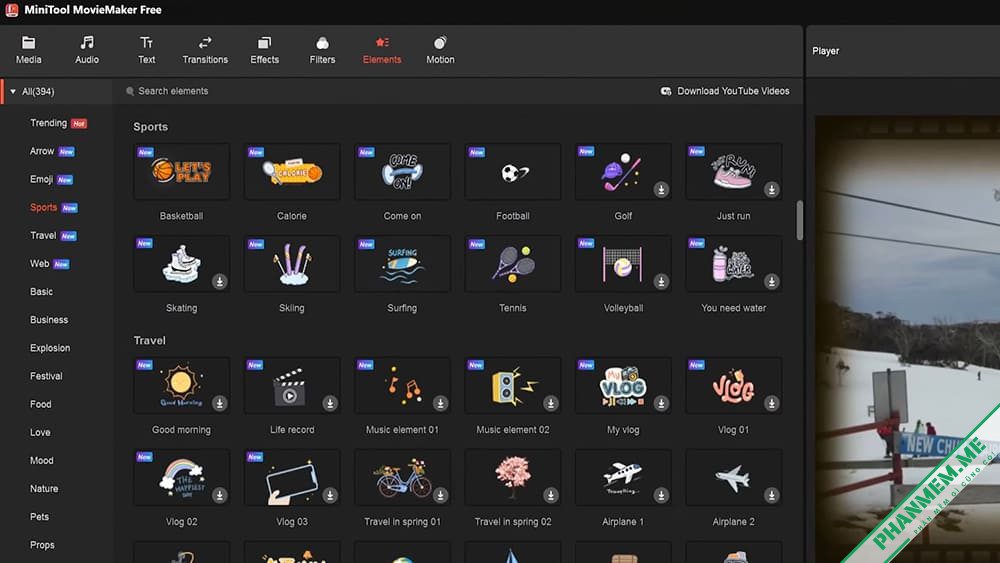Pick the Come on element
Image resolution: width=1000 pixels, height=563 pixels.
tap(402, 172)
